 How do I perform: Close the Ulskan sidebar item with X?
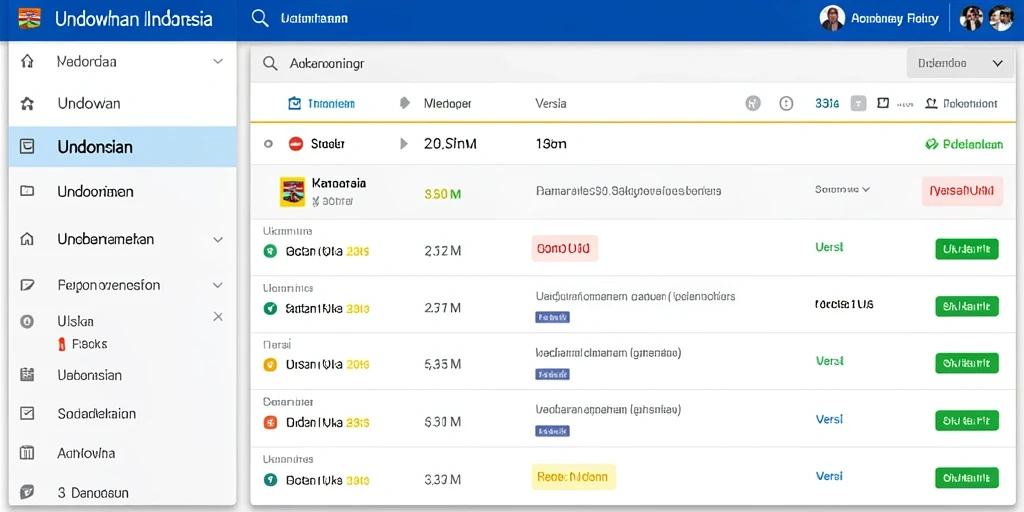(x=218, y=317)
